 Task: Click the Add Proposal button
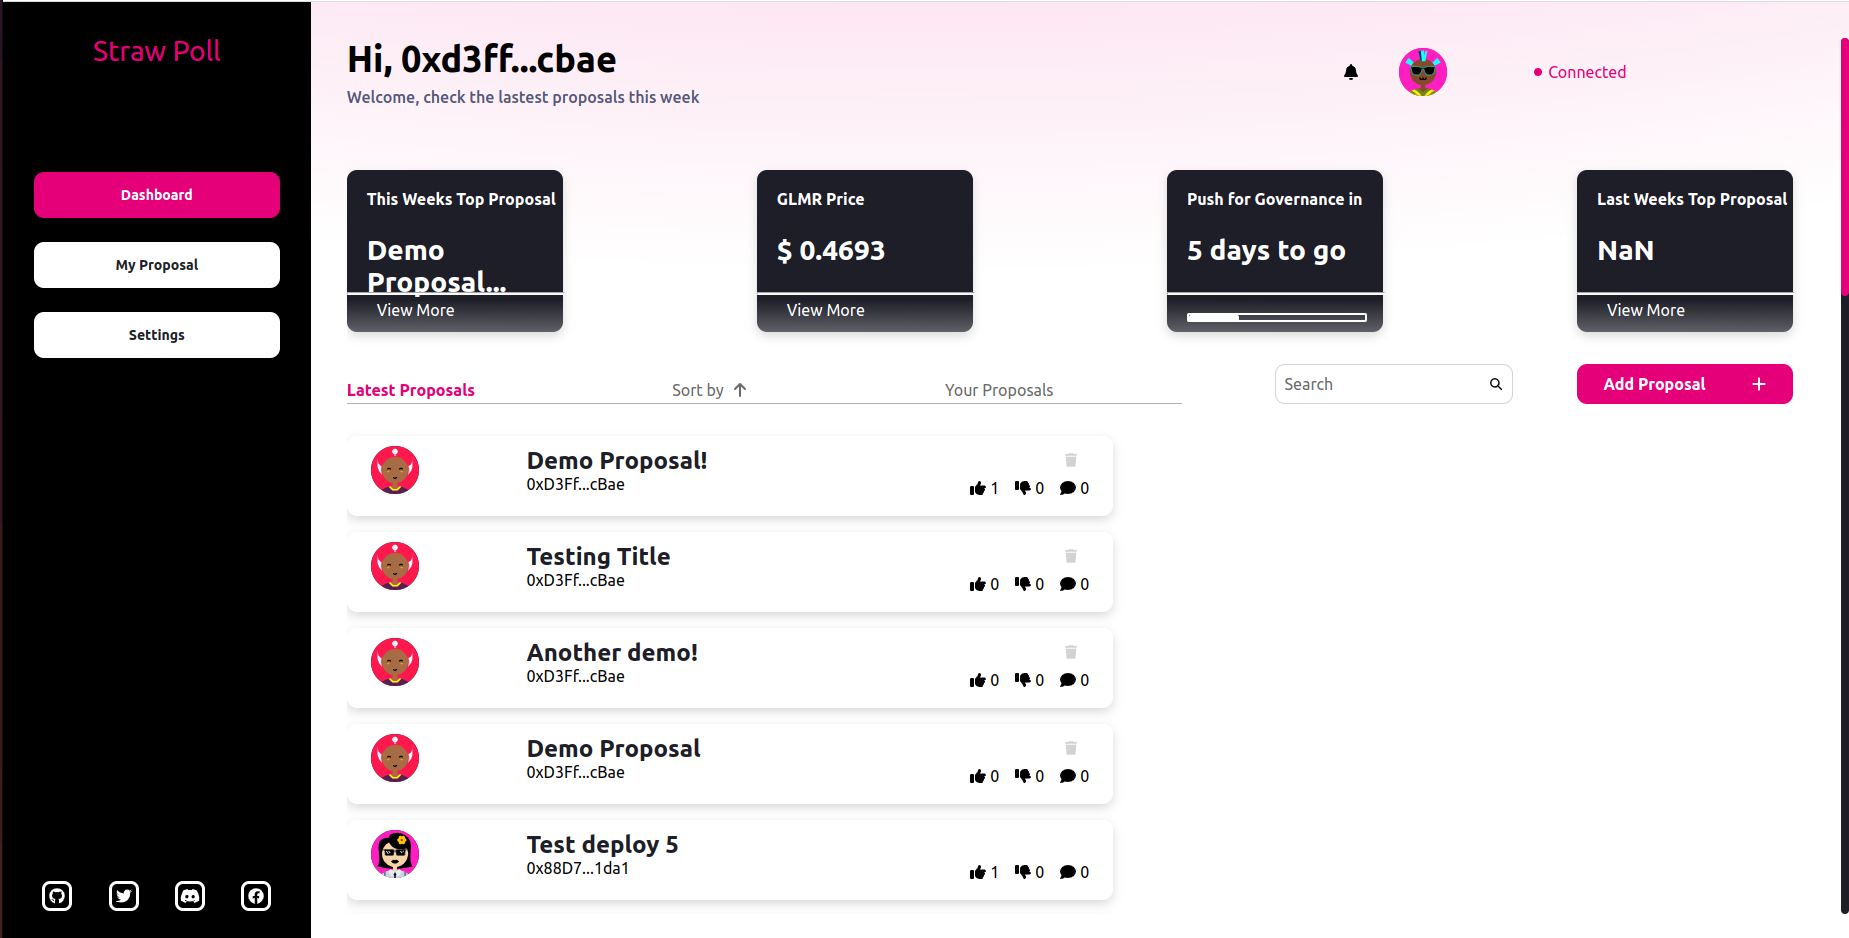1684,383
